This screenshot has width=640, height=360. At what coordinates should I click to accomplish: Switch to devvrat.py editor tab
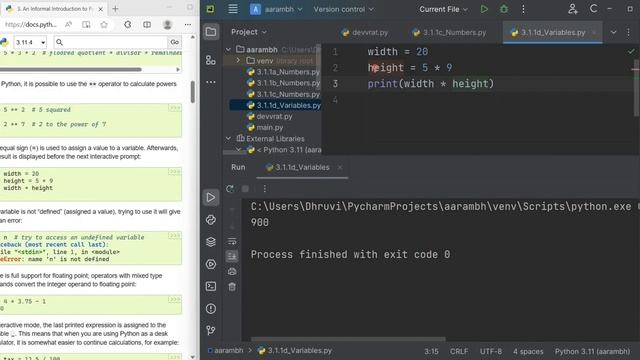365,32
